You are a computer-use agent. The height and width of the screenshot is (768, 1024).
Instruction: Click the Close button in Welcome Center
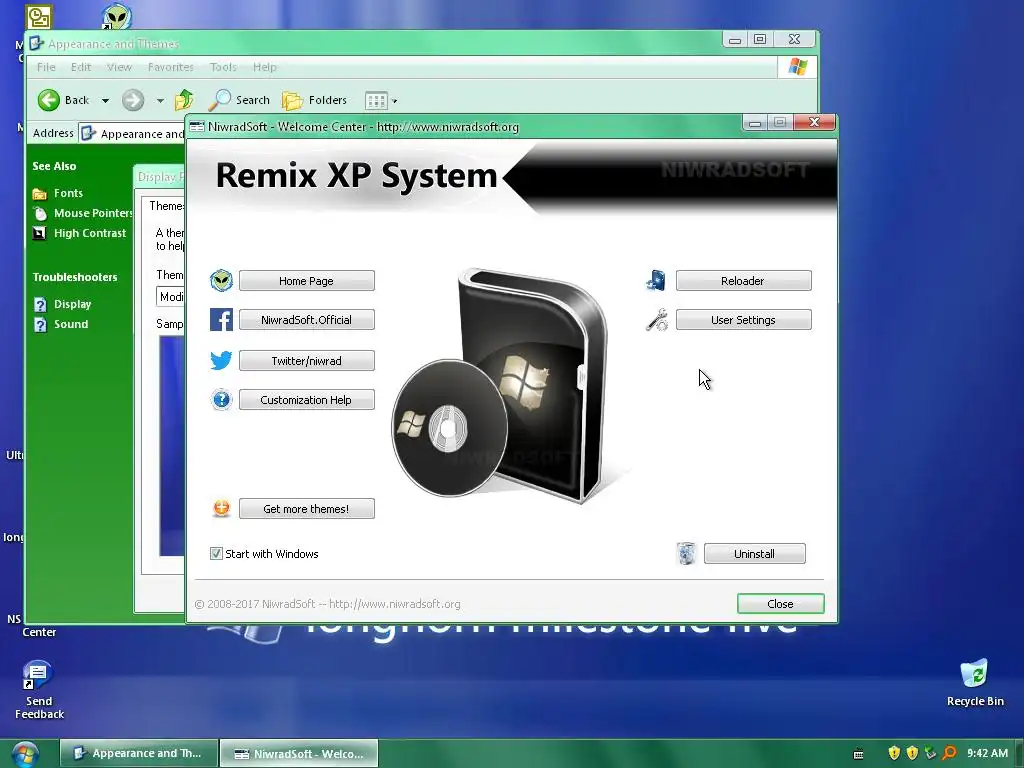click(x=780, y=604)
